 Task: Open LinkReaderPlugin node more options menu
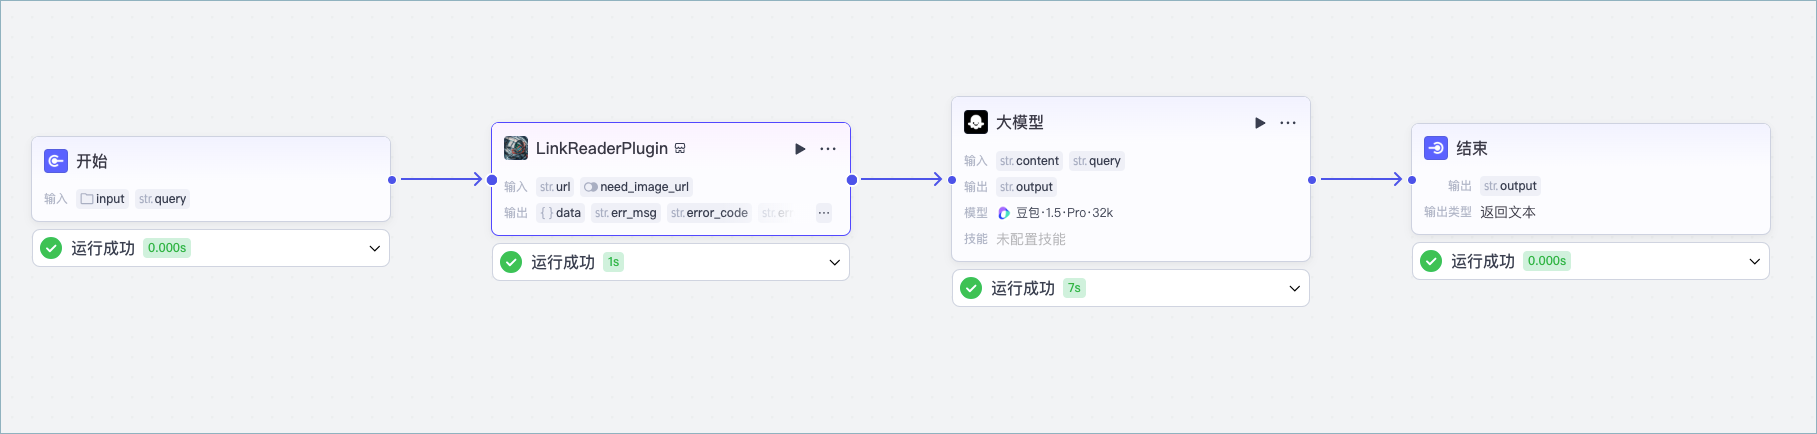click(x=828, y=149)
